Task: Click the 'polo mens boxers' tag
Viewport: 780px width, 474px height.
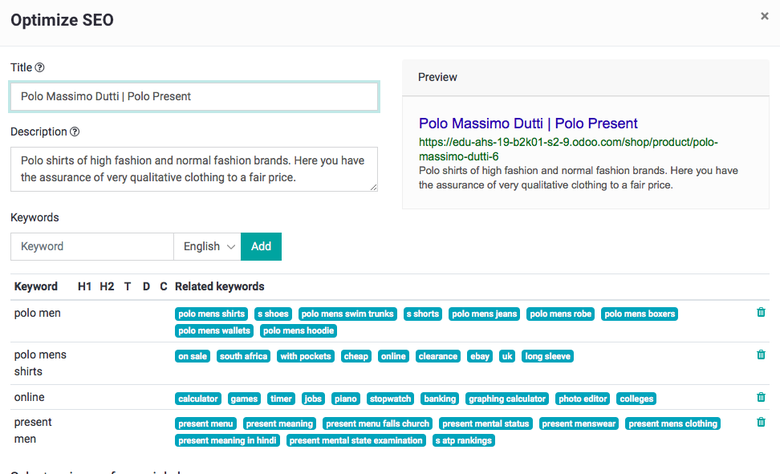Action: point(639,314)
